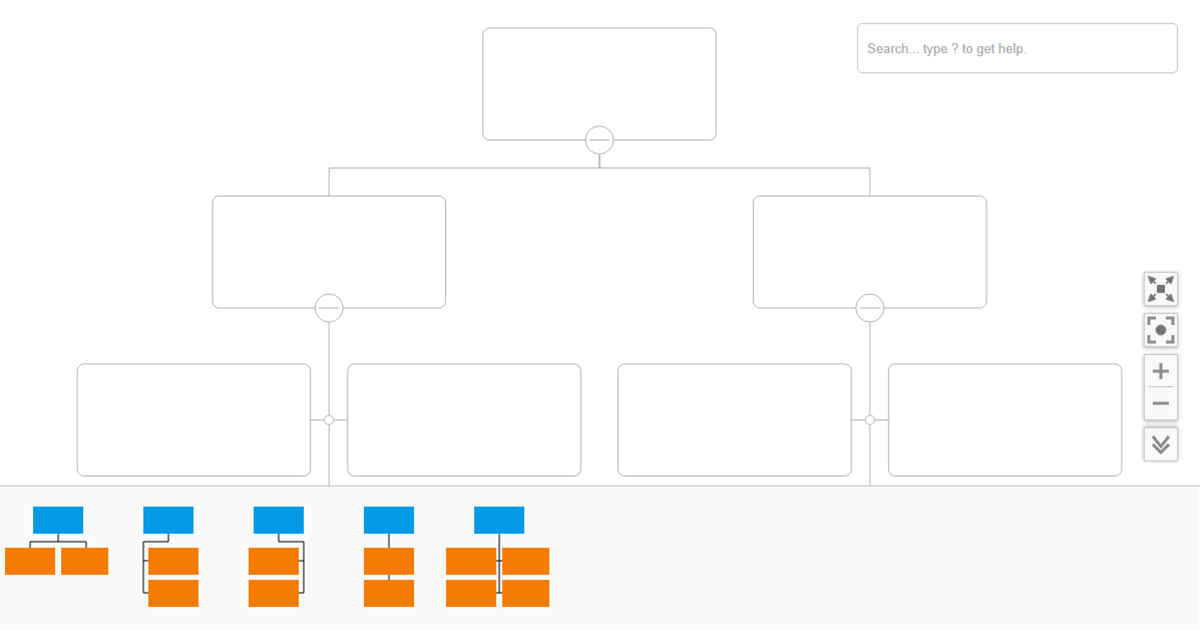
Task: Collapse the right second-level node's children
Action: 870,308
